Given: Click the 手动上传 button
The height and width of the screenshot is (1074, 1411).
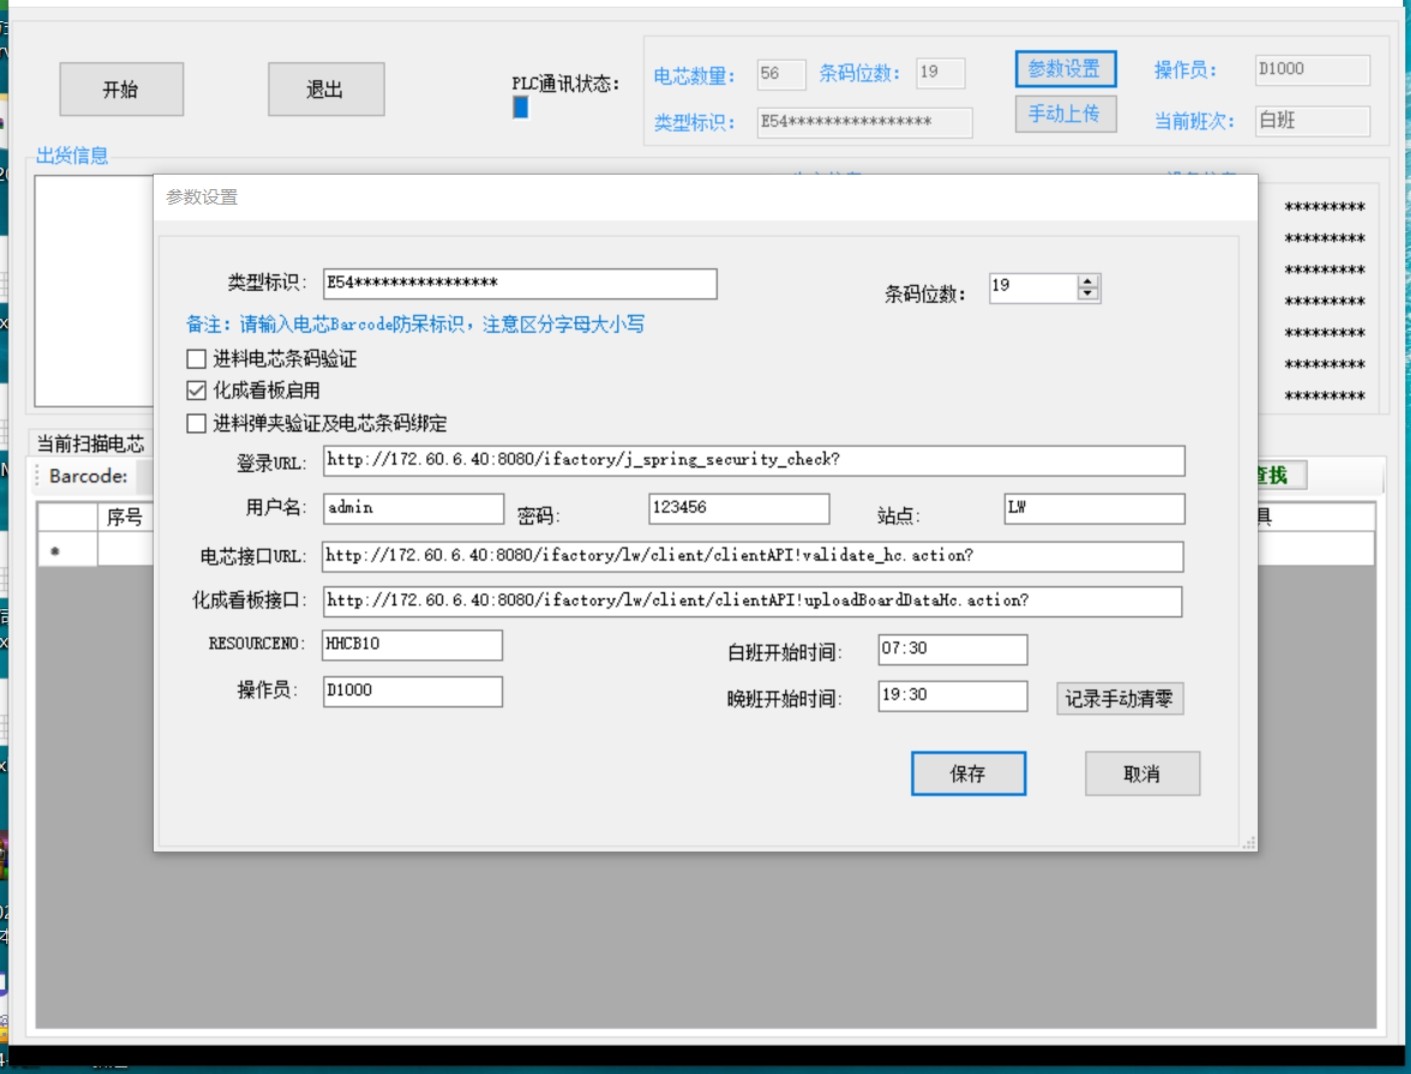Looking at the screenshot, I should (1065, 114).
